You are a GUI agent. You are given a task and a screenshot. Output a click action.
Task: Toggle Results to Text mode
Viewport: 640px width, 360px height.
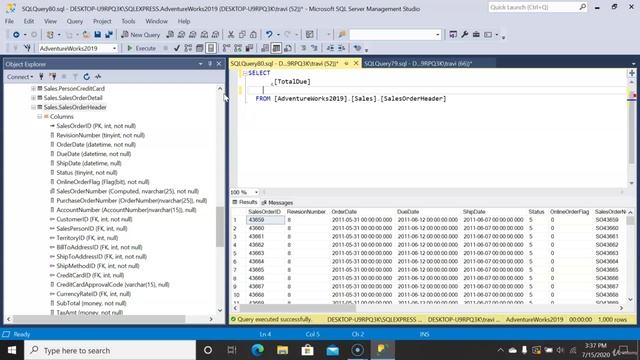265,48
